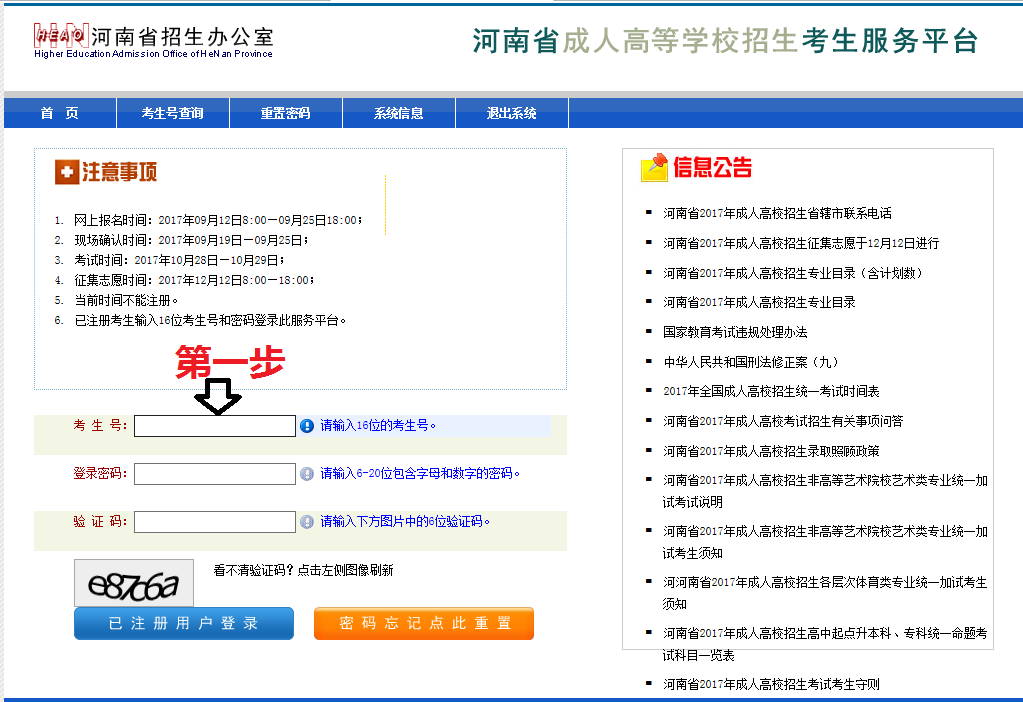Open the 考生号查询 menu item
The width and height of the screenshot is (1023, 702).
172,113
